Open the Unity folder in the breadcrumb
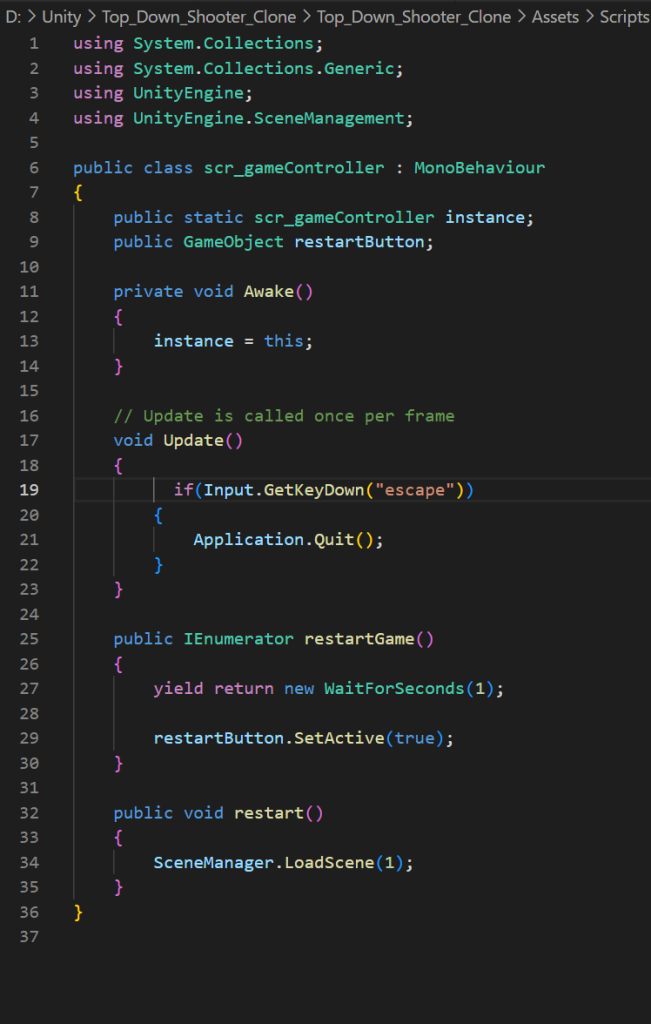This screenshot has width=651, height=1024. tap(61, 17)
